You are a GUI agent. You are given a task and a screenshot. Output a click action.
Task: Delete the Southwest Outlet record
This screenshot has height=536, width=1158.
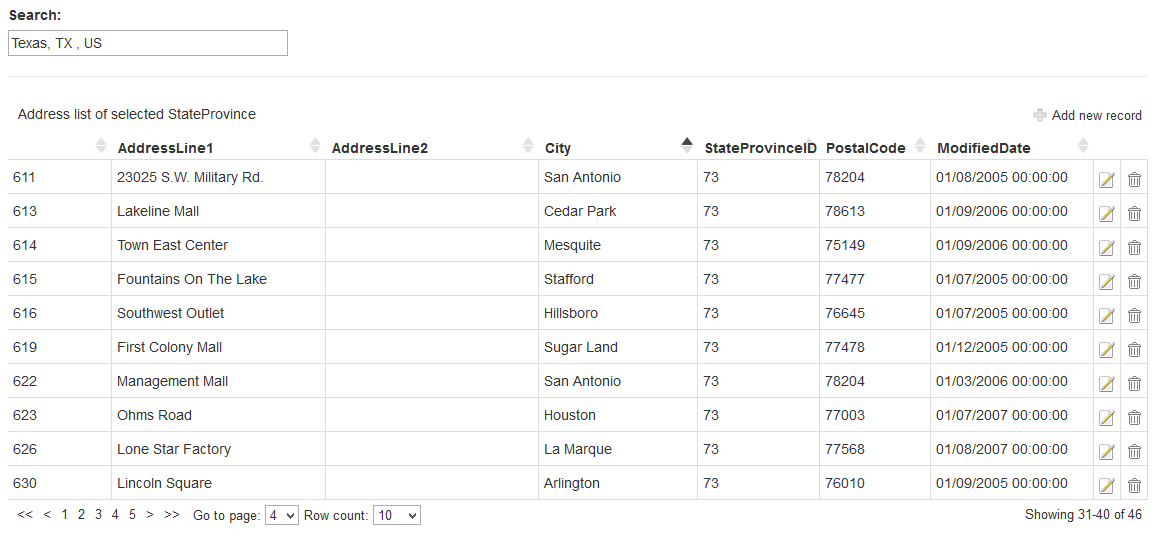click(x=1134, y=315)
